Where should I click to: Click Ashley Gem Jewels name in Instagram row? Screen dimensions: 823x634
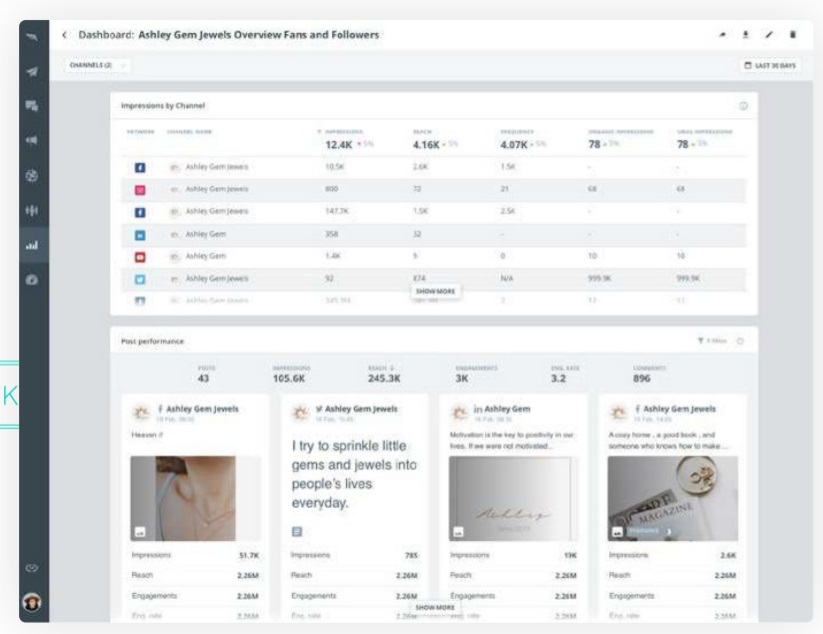(217, 189)
